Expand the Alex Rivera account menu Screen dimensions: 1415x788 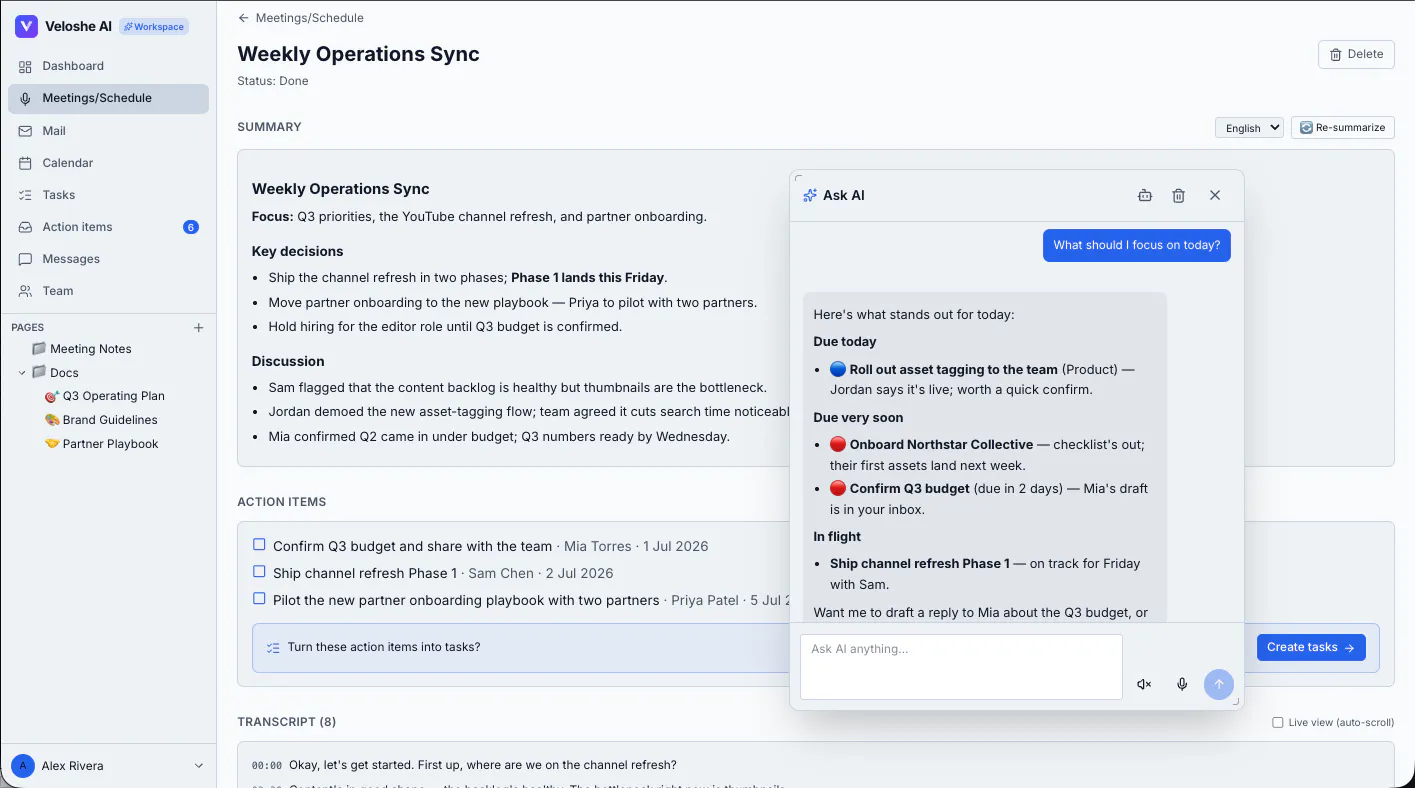point(198,766)
